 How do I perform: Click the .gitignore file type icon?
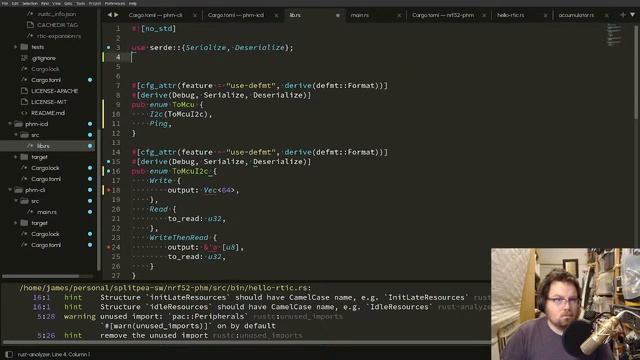click(x=24, y=58)
